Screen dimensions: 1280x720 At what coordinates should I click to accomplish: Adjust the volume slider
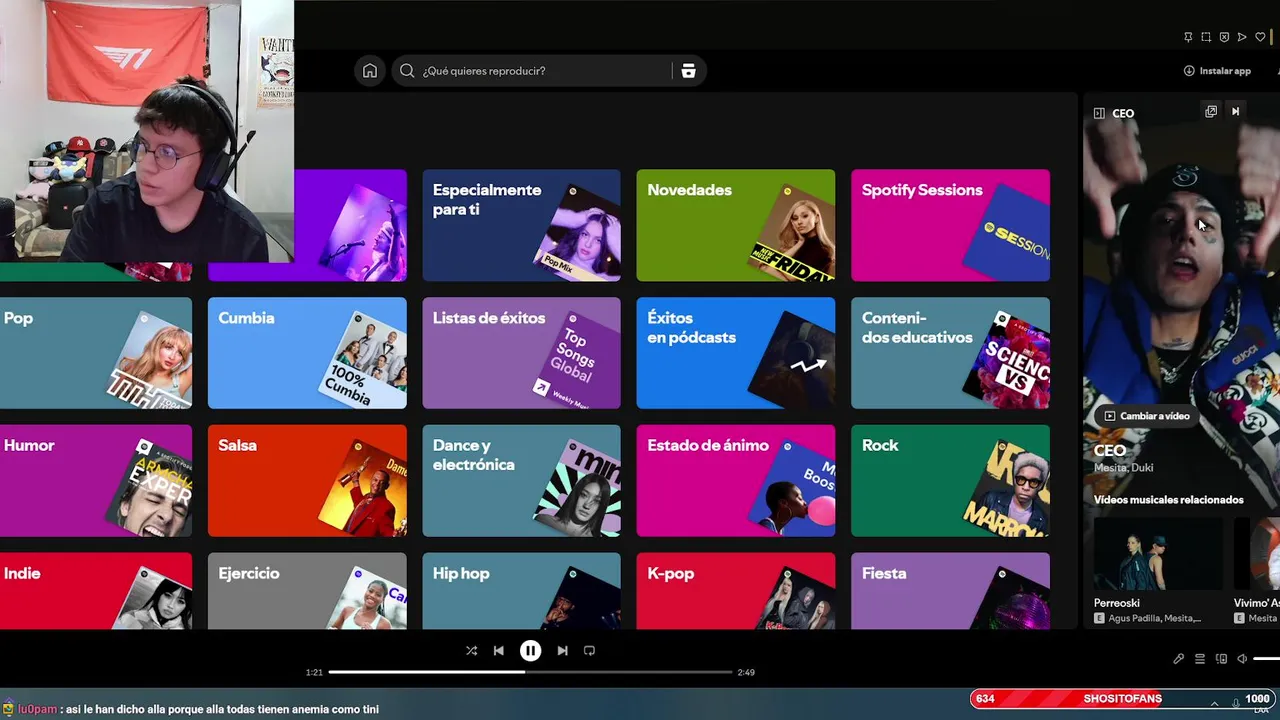pyautogui.click(x=1266, y=659)
